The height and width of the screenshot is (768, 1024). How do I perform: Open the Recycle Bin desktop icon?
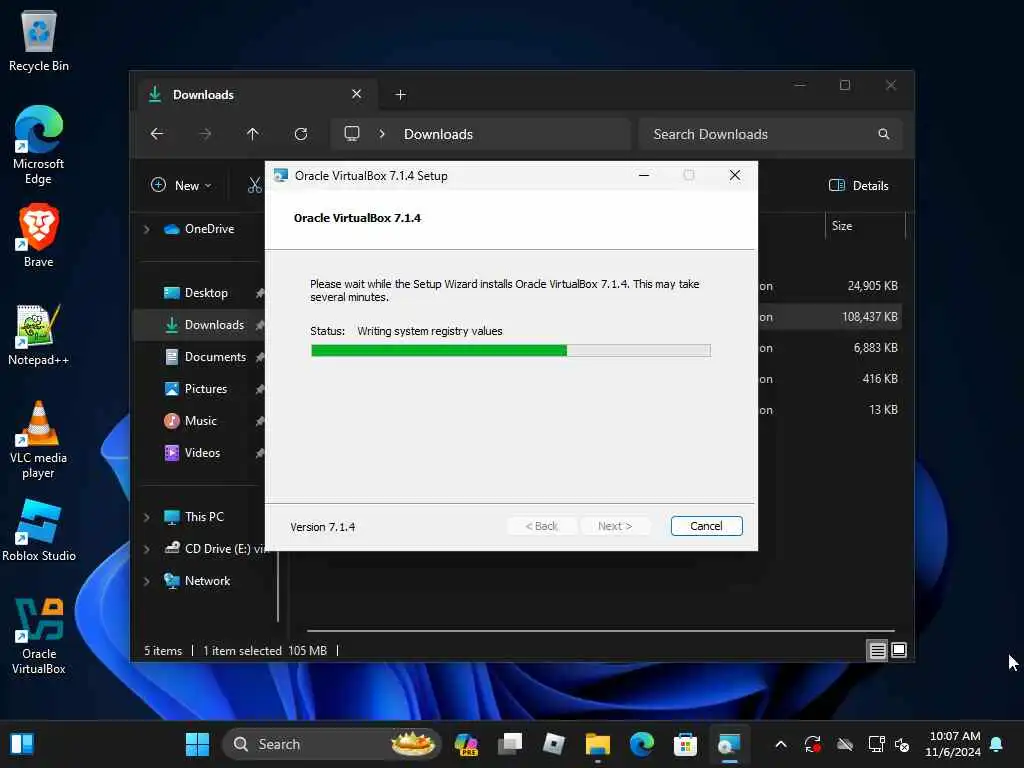pyautogui.click(x=39, y=40)
